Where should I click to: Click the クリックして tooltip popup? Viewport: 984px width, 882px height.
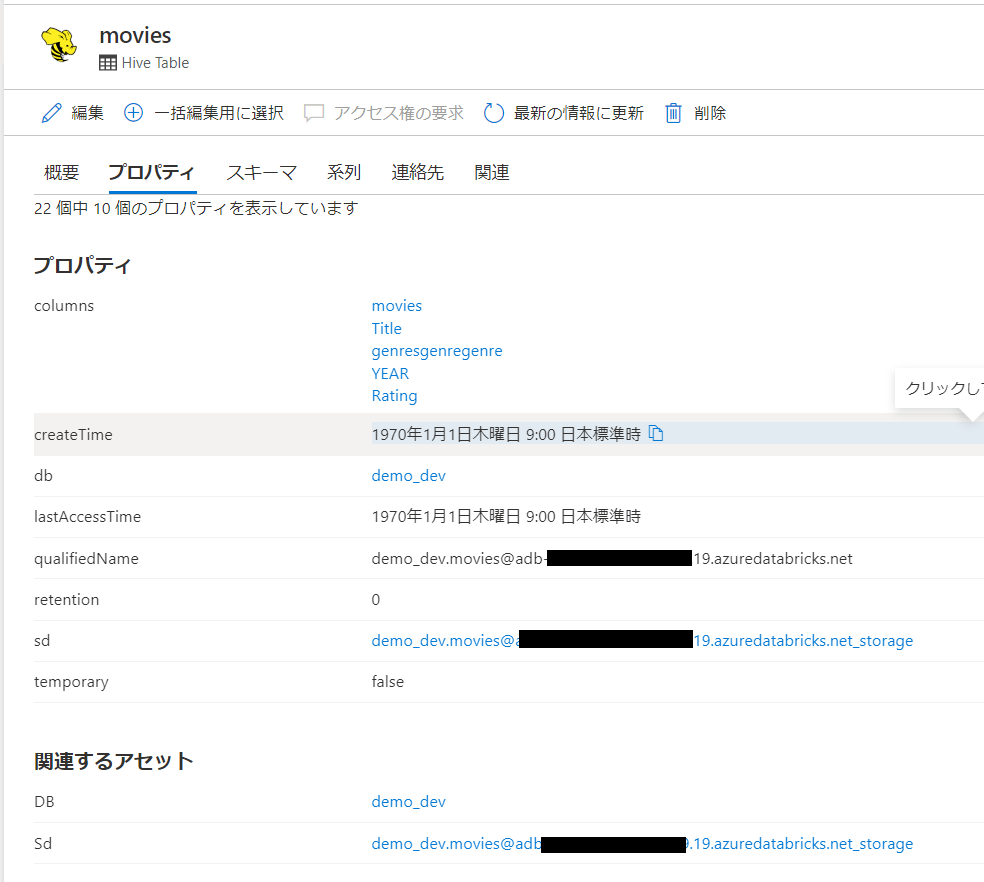[x=939, y=389]
